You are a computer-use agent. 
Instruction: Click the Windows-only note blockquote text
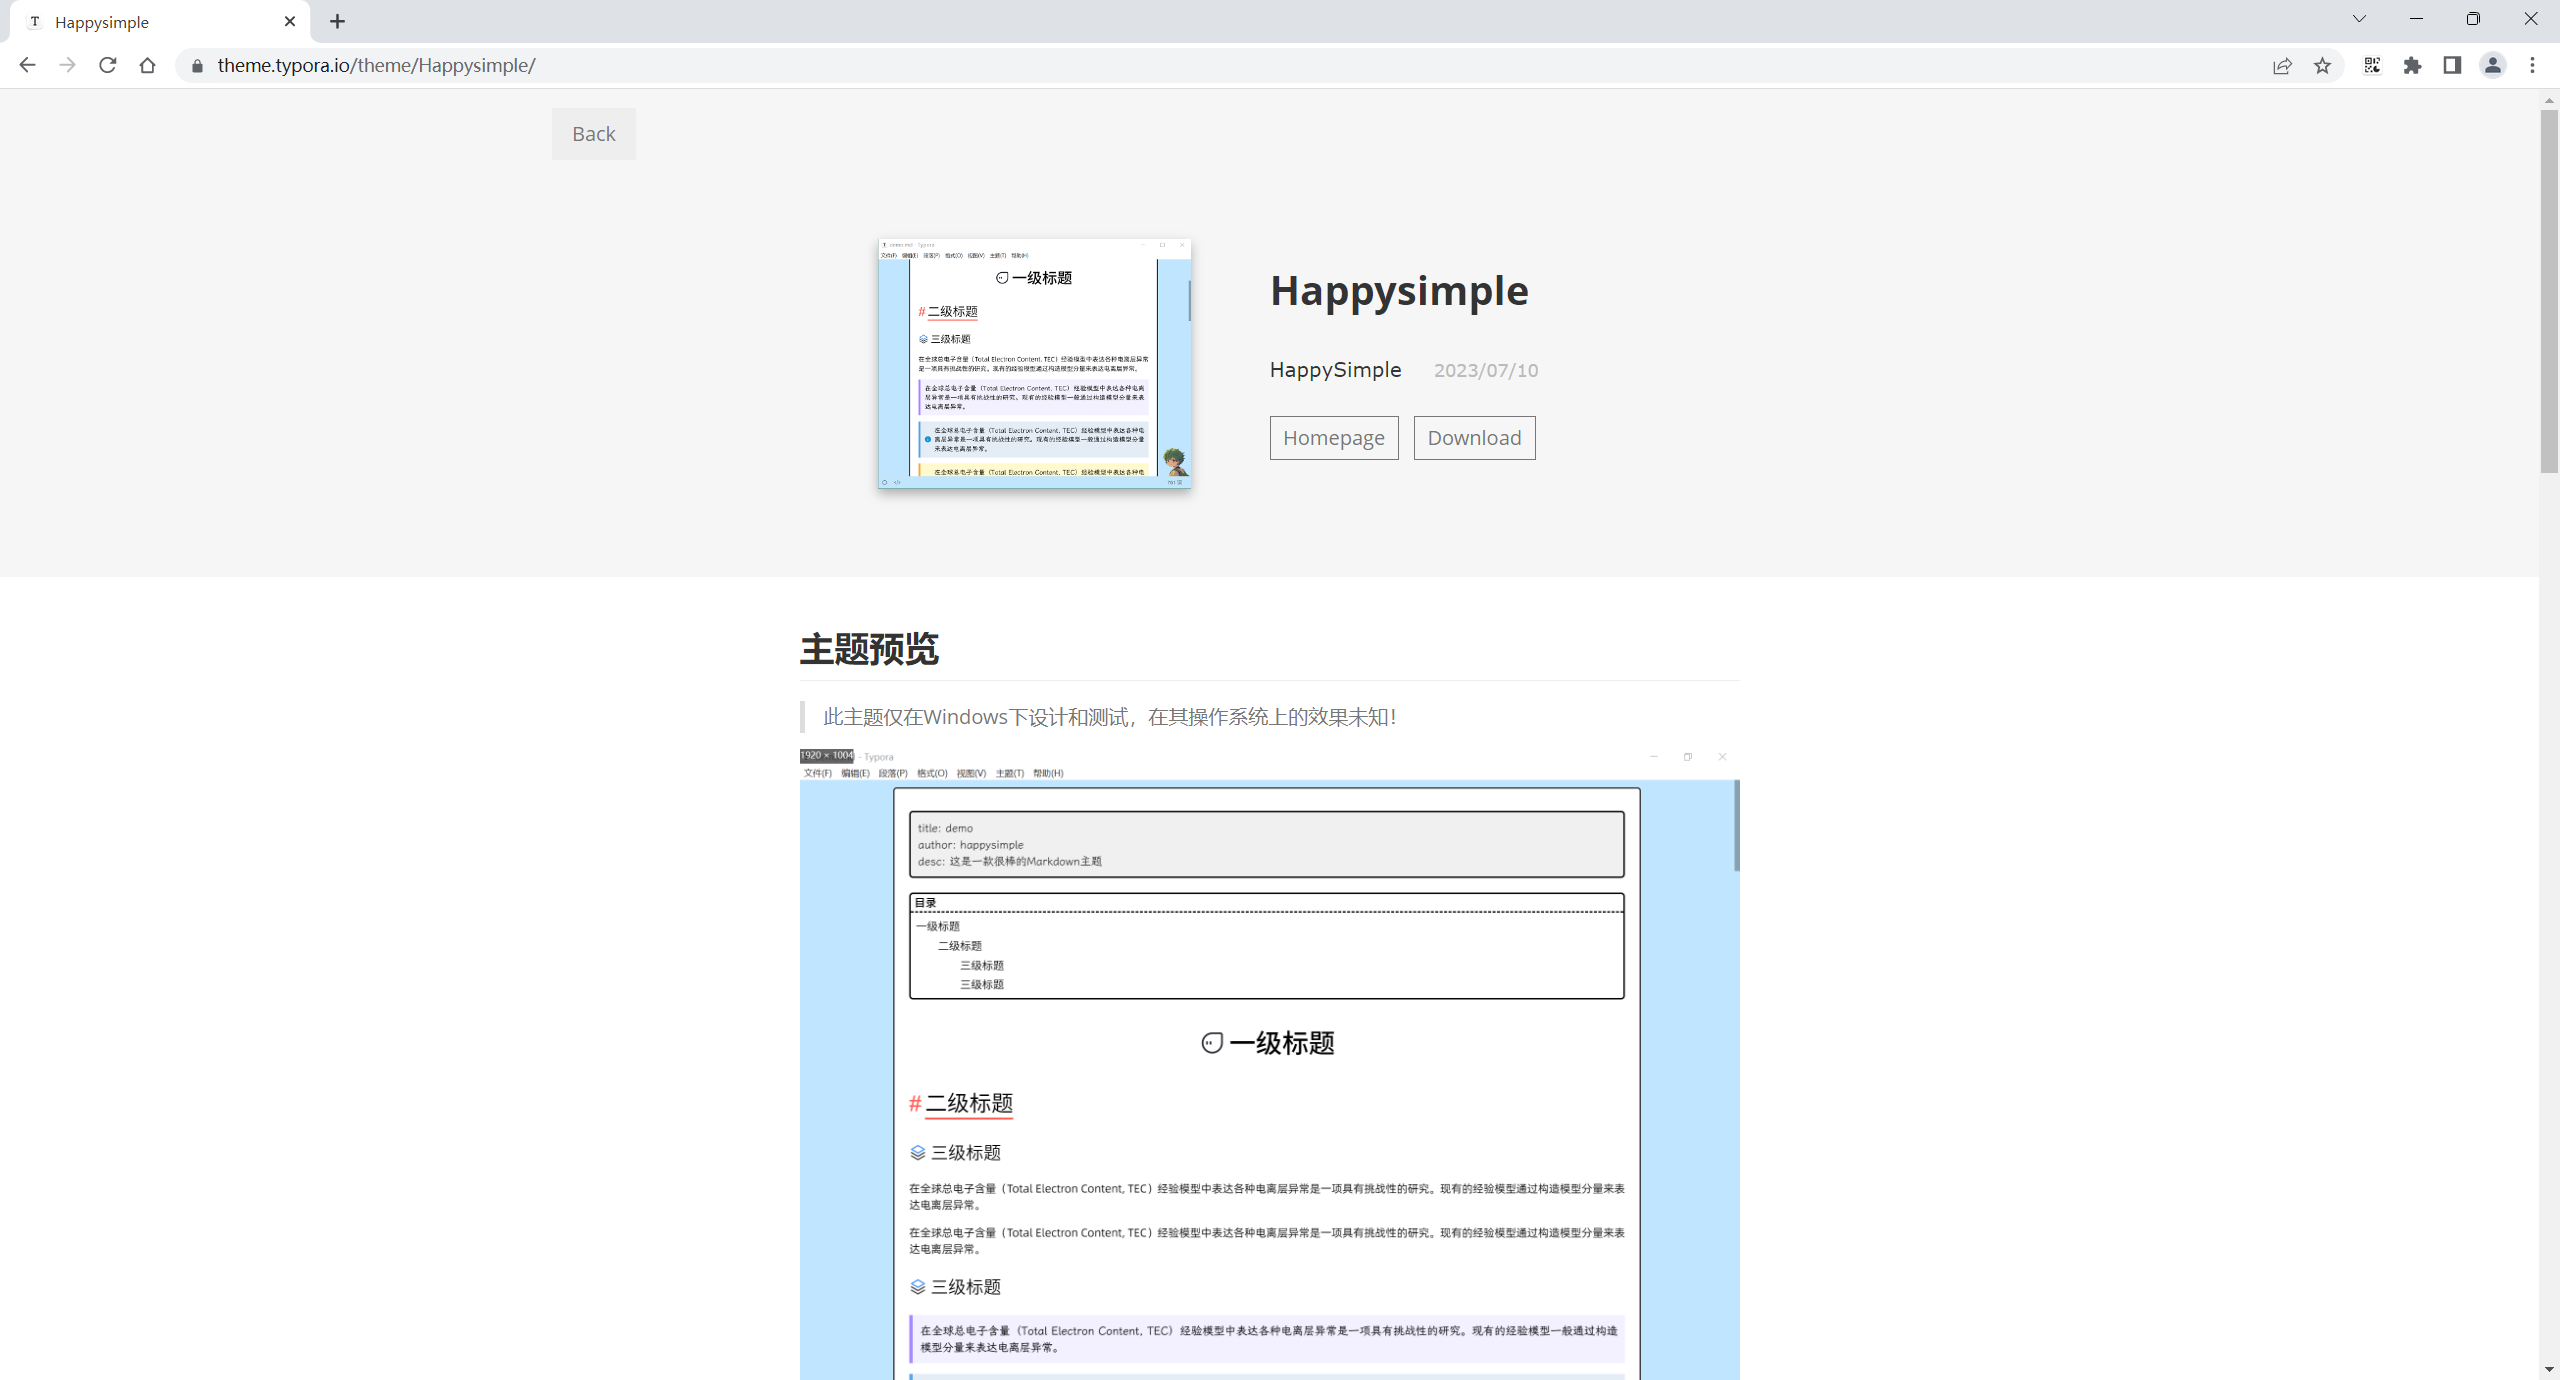pos(1109,717)
